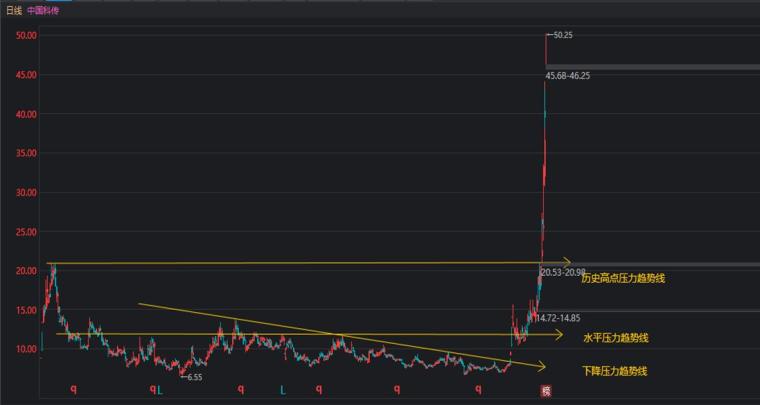
Task: Open the 日线 period selector
Action: click(14, 11)
